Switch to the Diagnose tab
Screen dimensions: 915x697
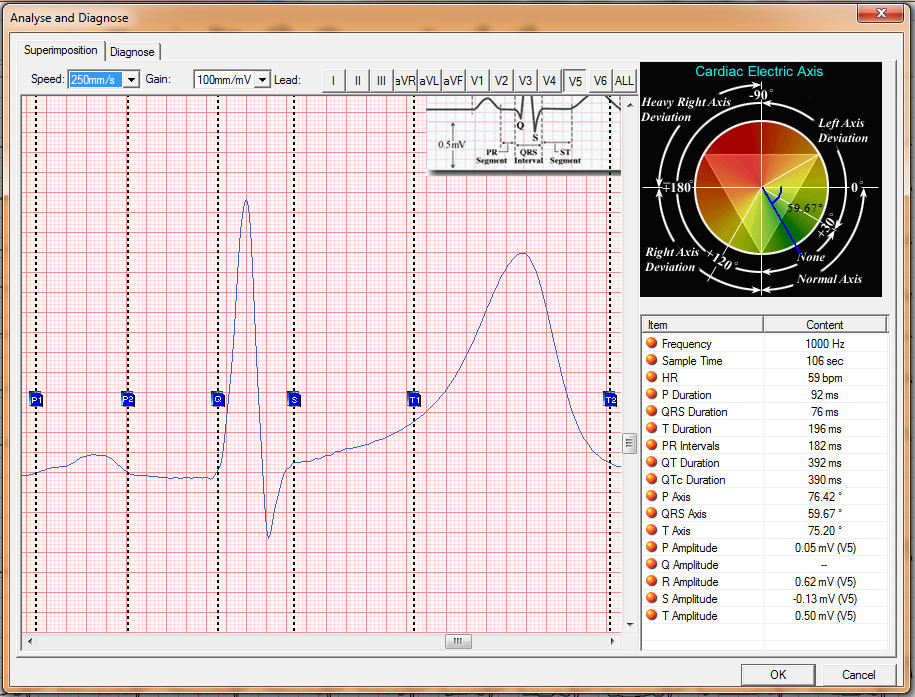(x=132, y=52)
